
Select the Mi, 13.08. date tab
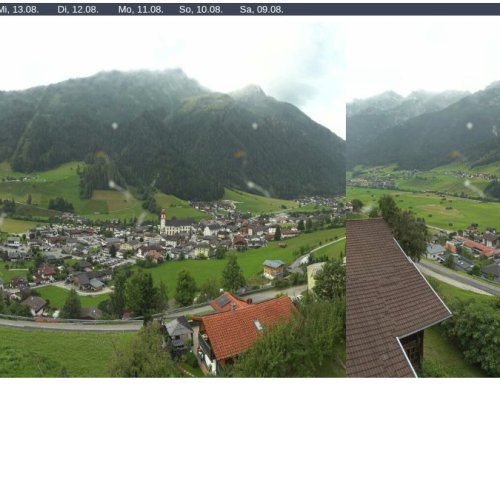coord(19,10)
